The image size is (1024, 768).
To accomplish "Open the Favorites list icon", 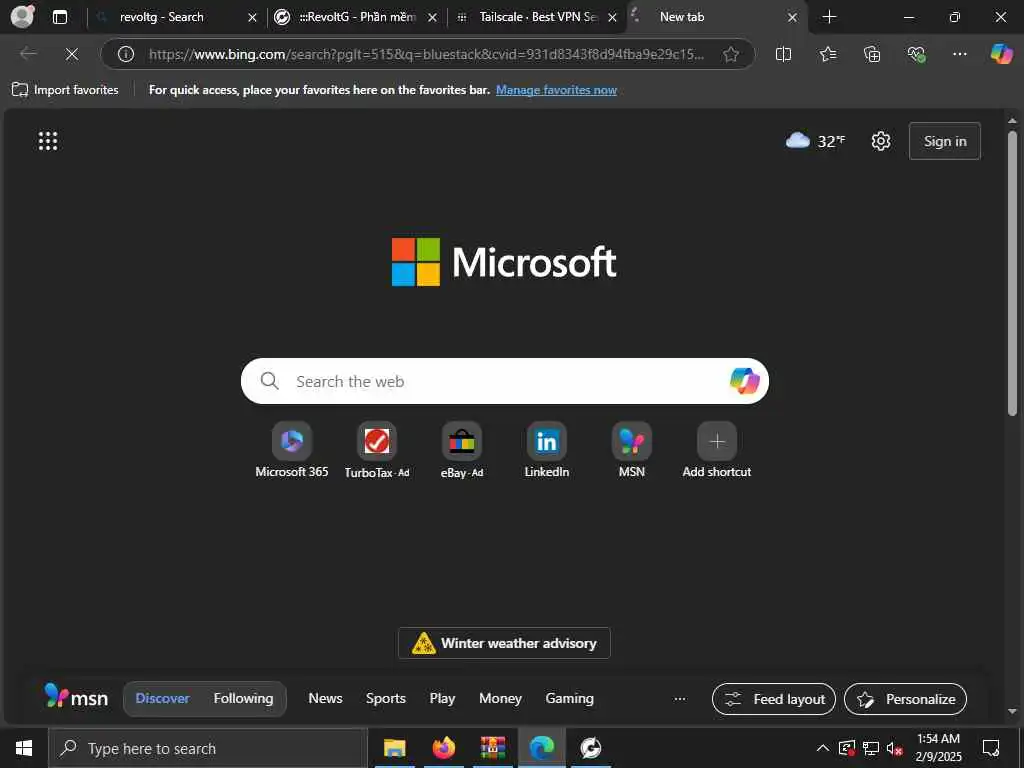I will pyautogui.click(x=827, y=54).
